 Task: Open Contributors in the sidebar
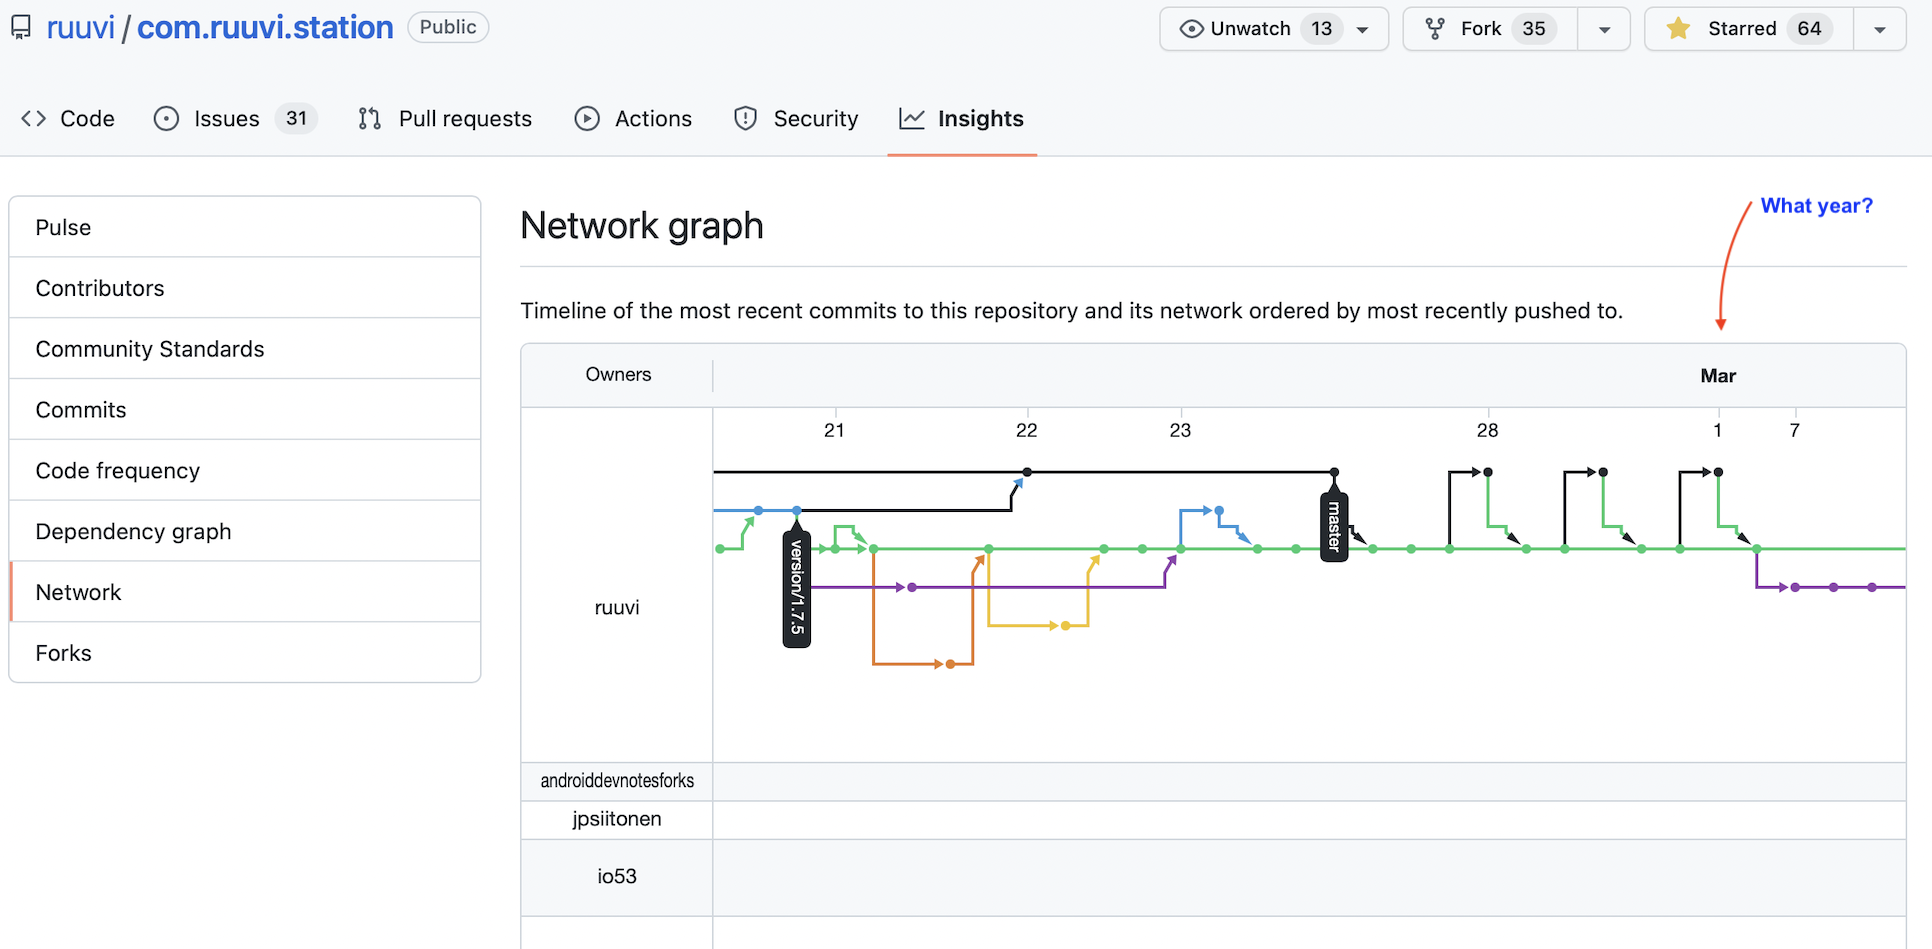click(x=245, y=288)
